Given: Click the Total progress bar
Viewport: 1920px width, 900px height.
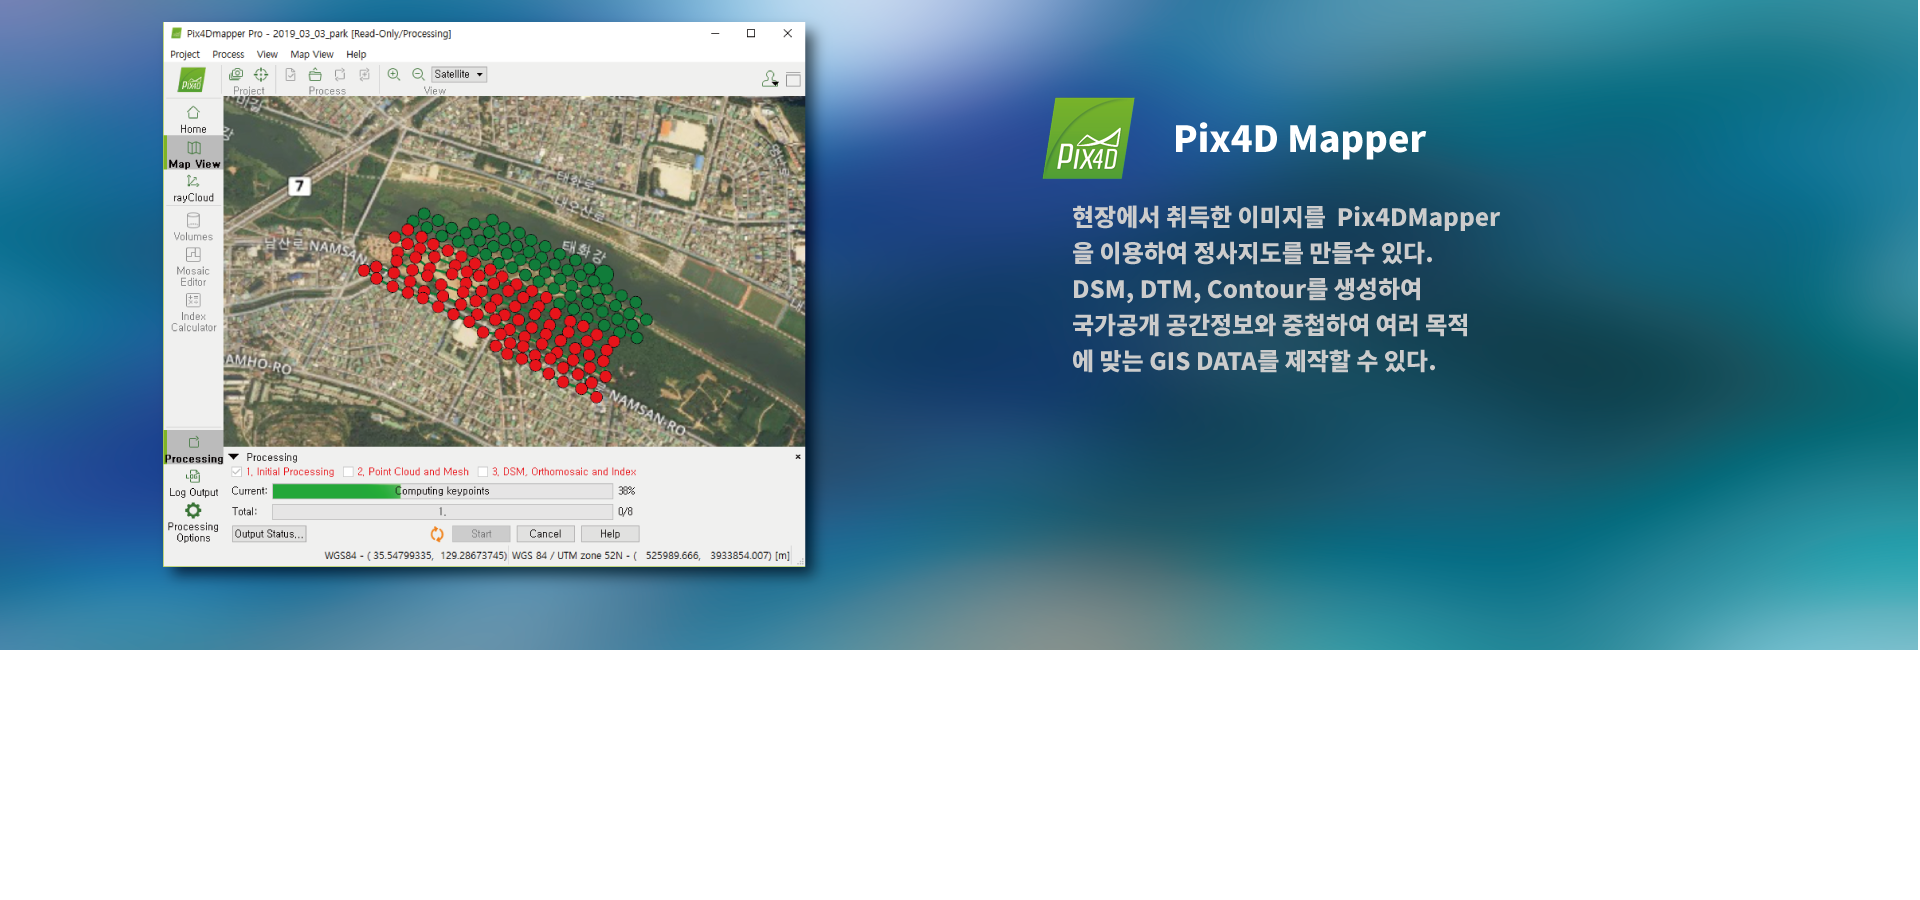Looking at the screenshot, I should point(442,511).
